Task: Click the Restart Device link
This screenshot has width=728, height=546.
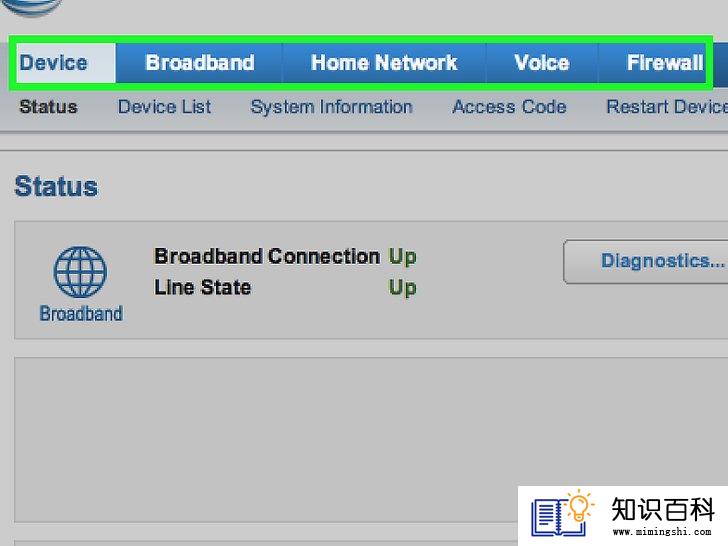Action: (x=667, y=107)
